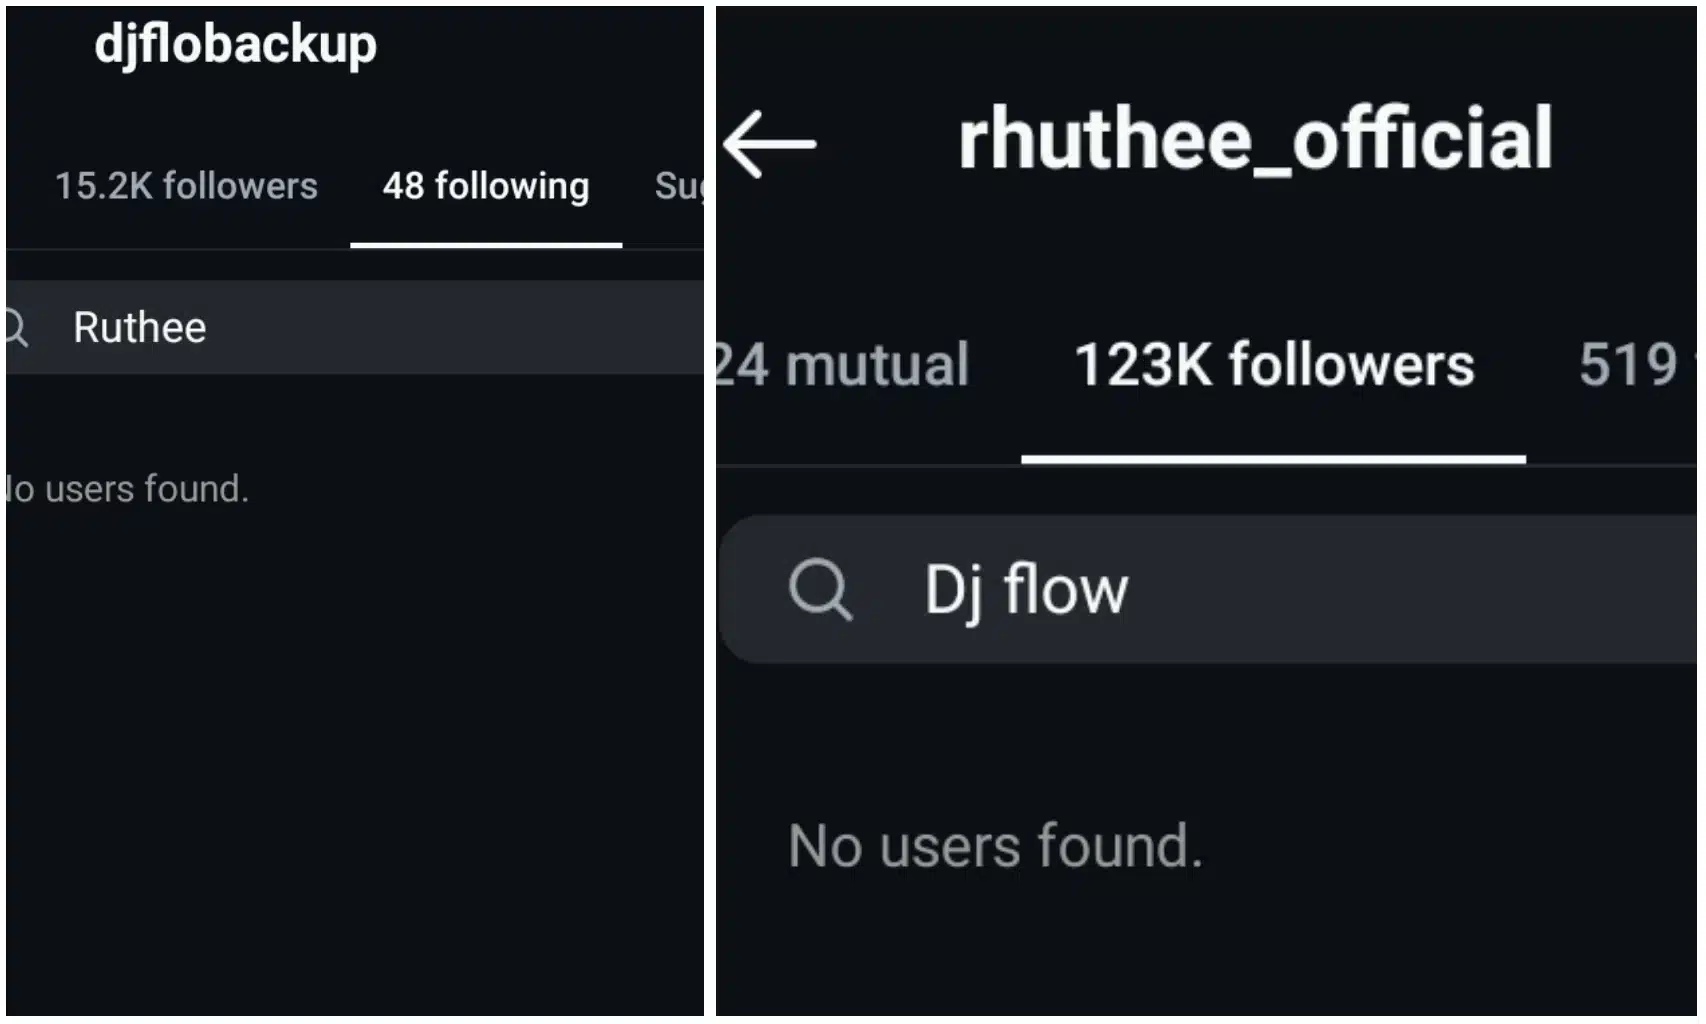Viewport: 1706px width, 1024px height.
Task: Switch to the cut-off "Su" tab
Action: [678, 186]
